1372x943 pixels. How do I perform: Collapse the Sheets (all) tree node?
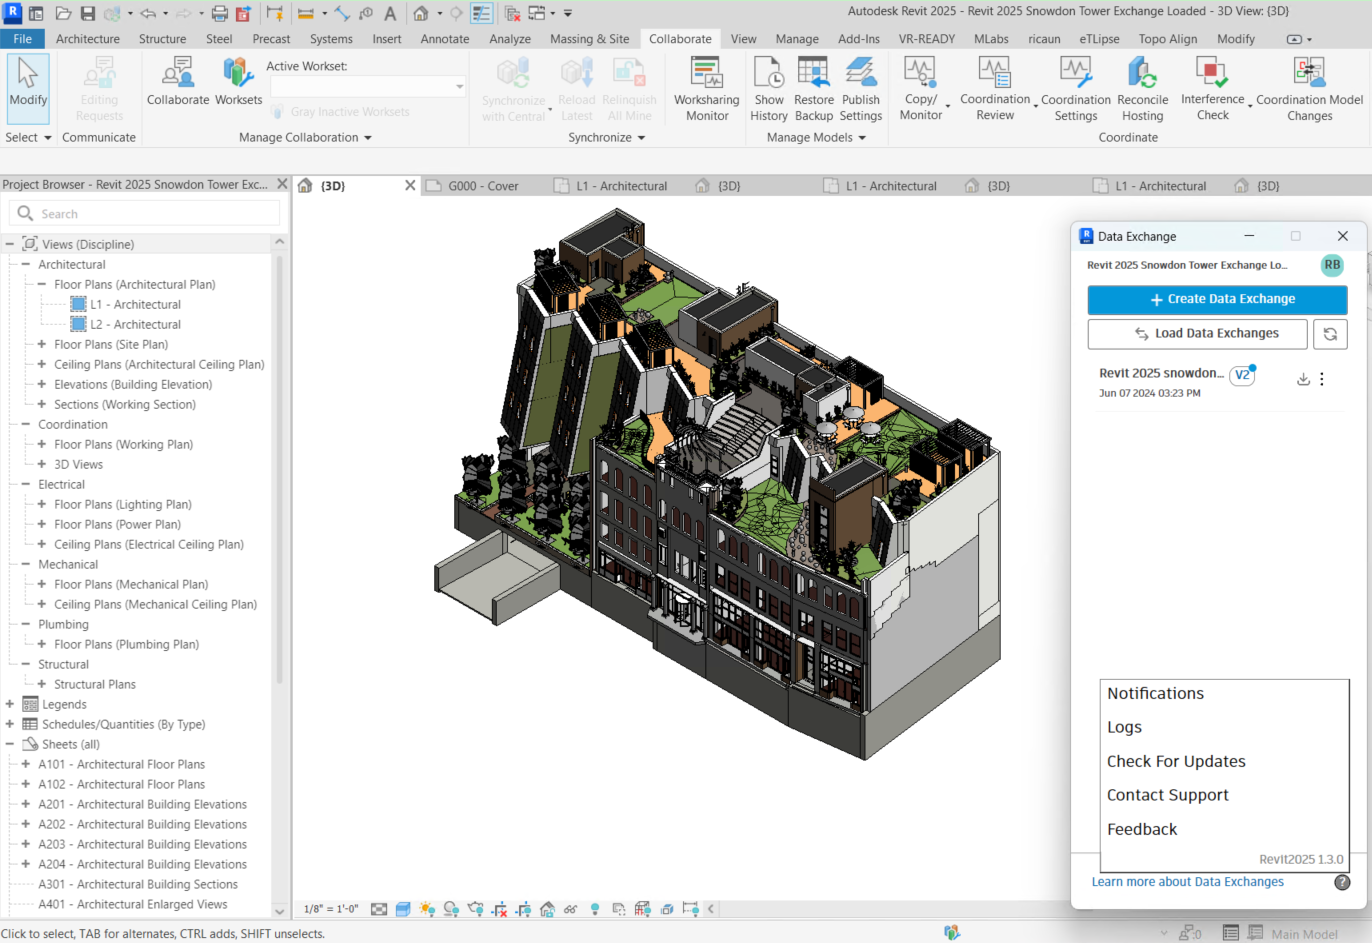pyautogui.click(x=10, y=744)
